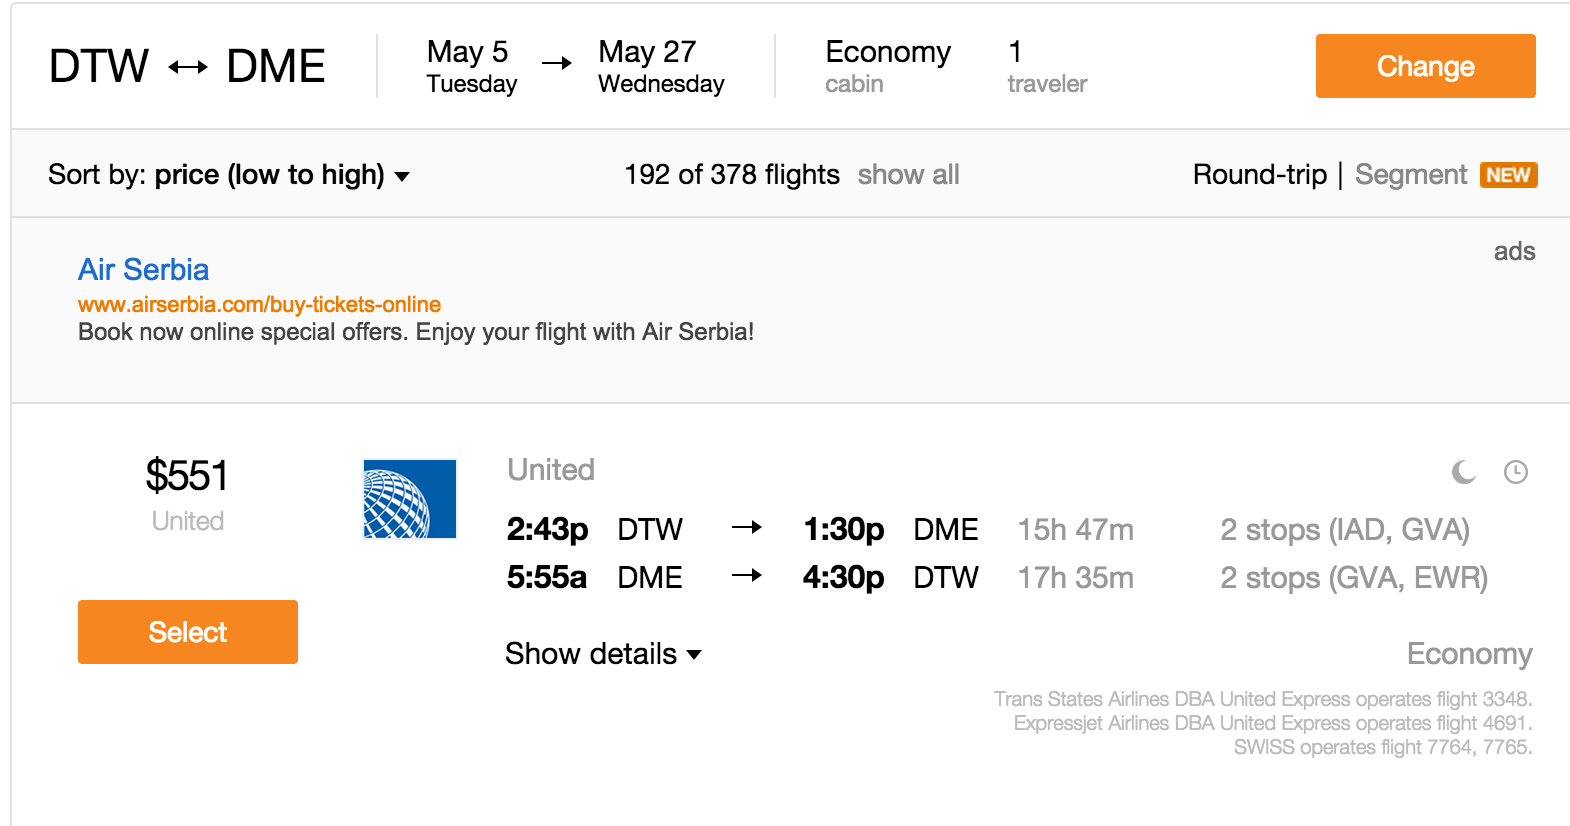The image size is (1570, 826).
Task: Expand Show details for United flight
Action: [603, 654]
